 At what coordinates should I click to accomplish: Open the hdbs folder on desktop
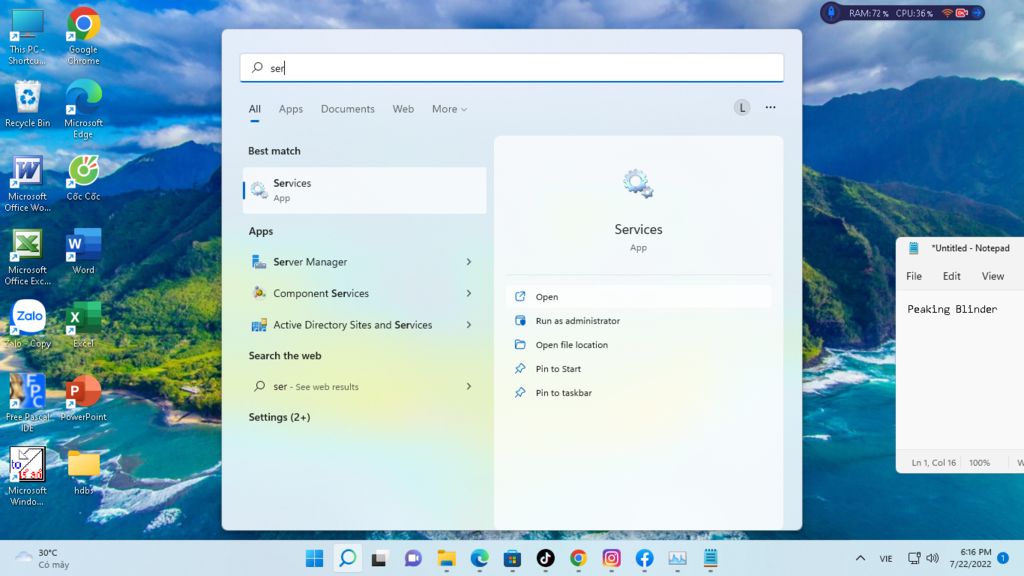[x=84, y=472]
